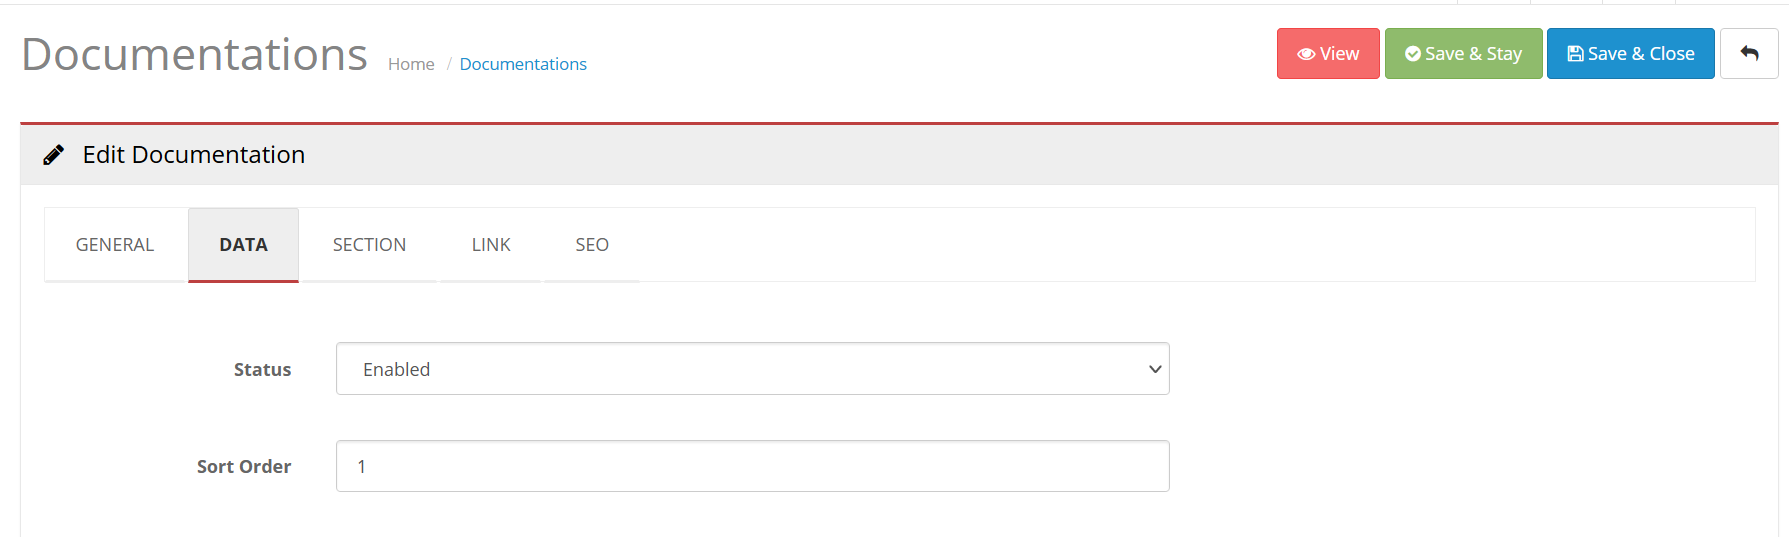Select the DATA tab
This screenshot has height=537, width=1789.
243,245
